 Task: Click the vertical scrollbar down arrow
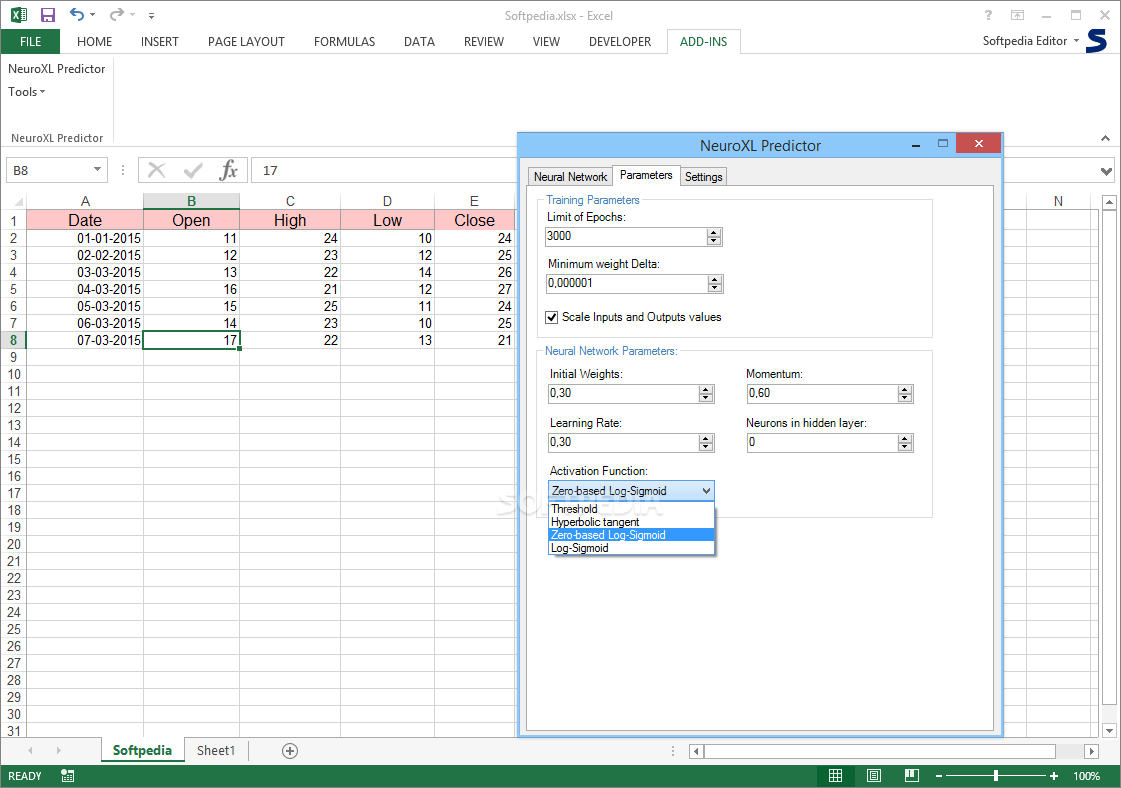tap(1109, 730)
